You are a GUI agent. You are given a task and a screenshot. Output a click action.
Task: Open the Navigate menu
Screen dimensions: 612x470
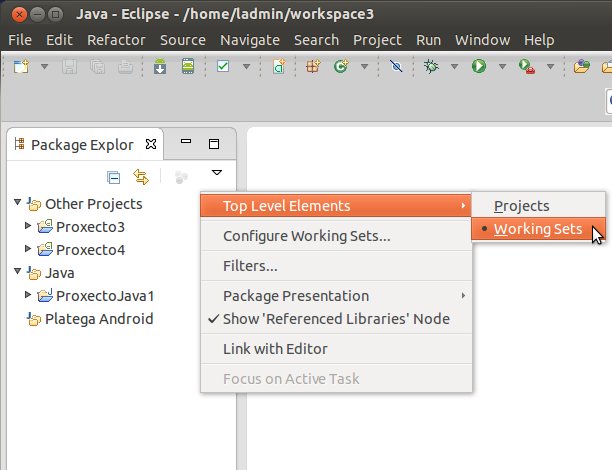pos(250,40)
